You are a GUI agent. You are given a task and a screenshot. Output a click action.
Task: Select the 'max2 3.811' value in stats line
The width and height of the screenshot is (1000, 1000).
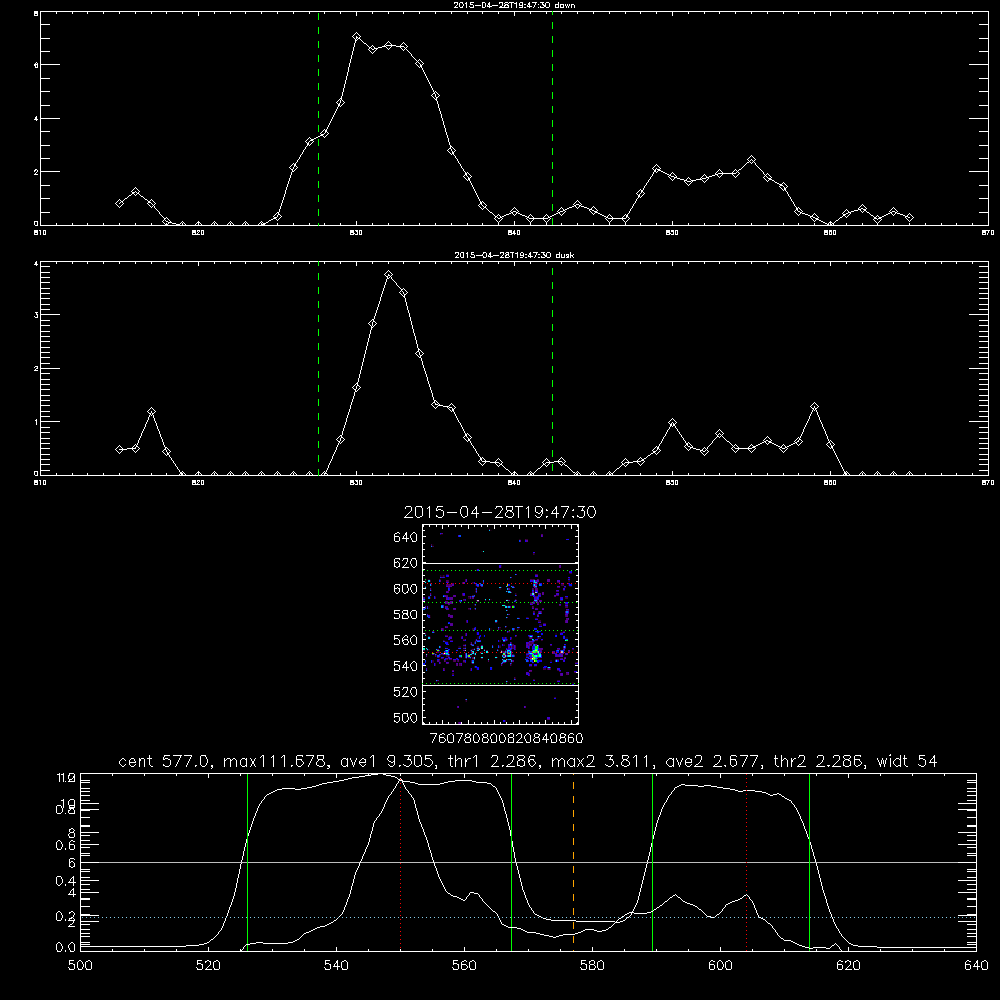601,761
